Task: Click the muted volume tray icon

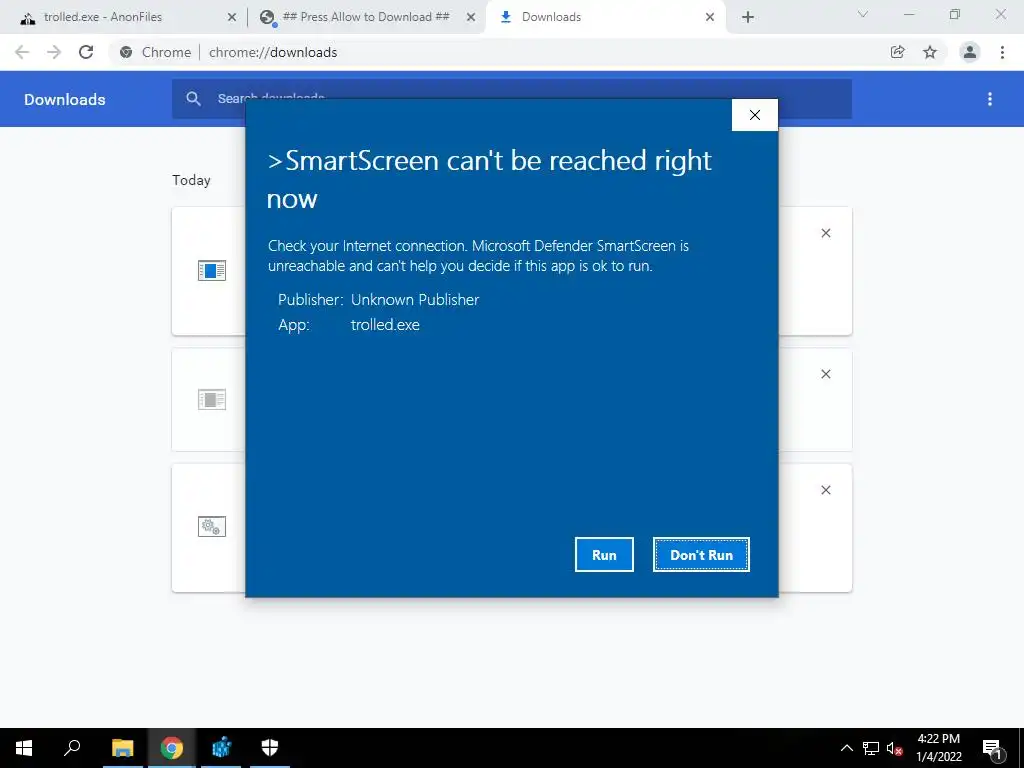Action: pyautogui.click(x=894, y=748)
